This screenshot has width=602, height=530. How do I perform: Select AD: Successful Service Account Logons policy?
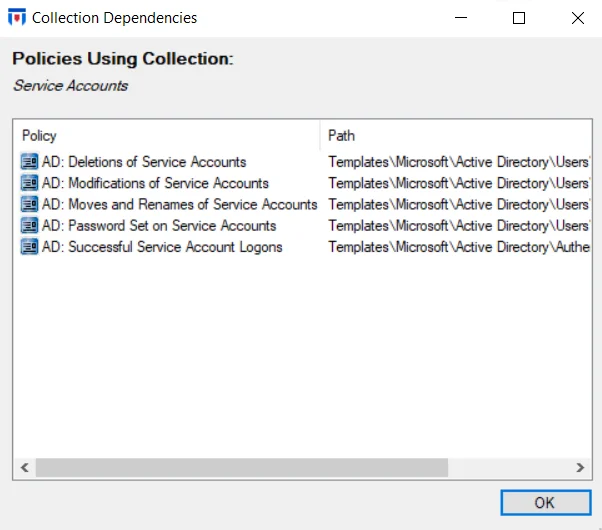click(x=162, y=247)
